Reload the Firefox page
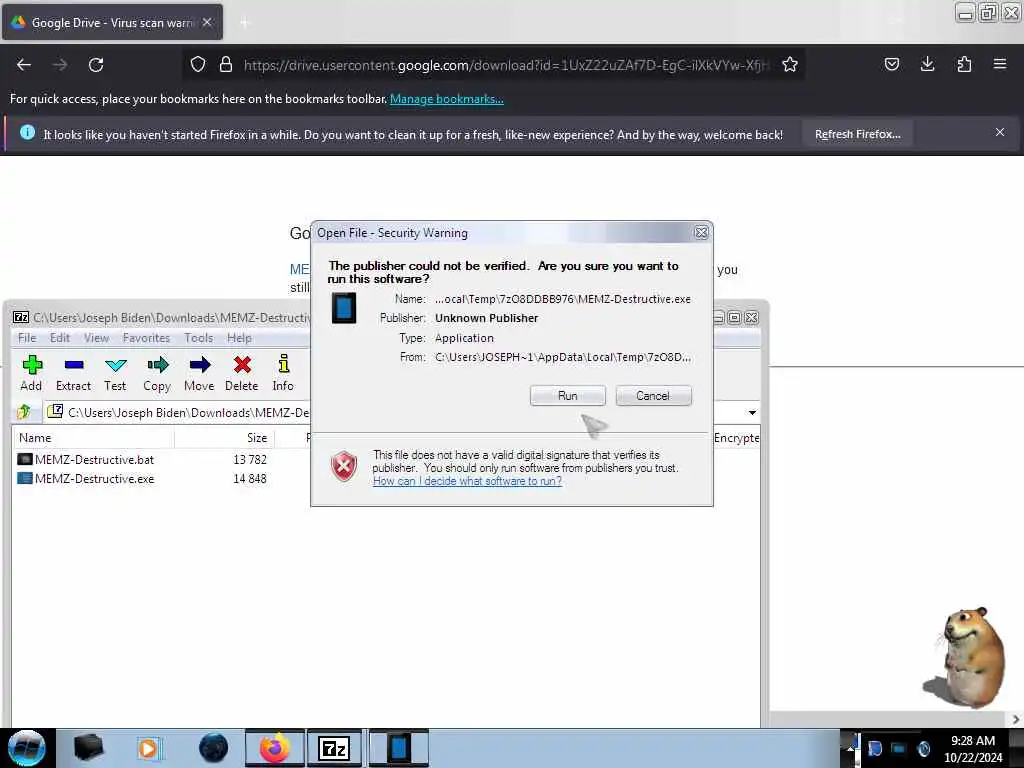This screenshot has height=768, width=1024. [96, 65]
